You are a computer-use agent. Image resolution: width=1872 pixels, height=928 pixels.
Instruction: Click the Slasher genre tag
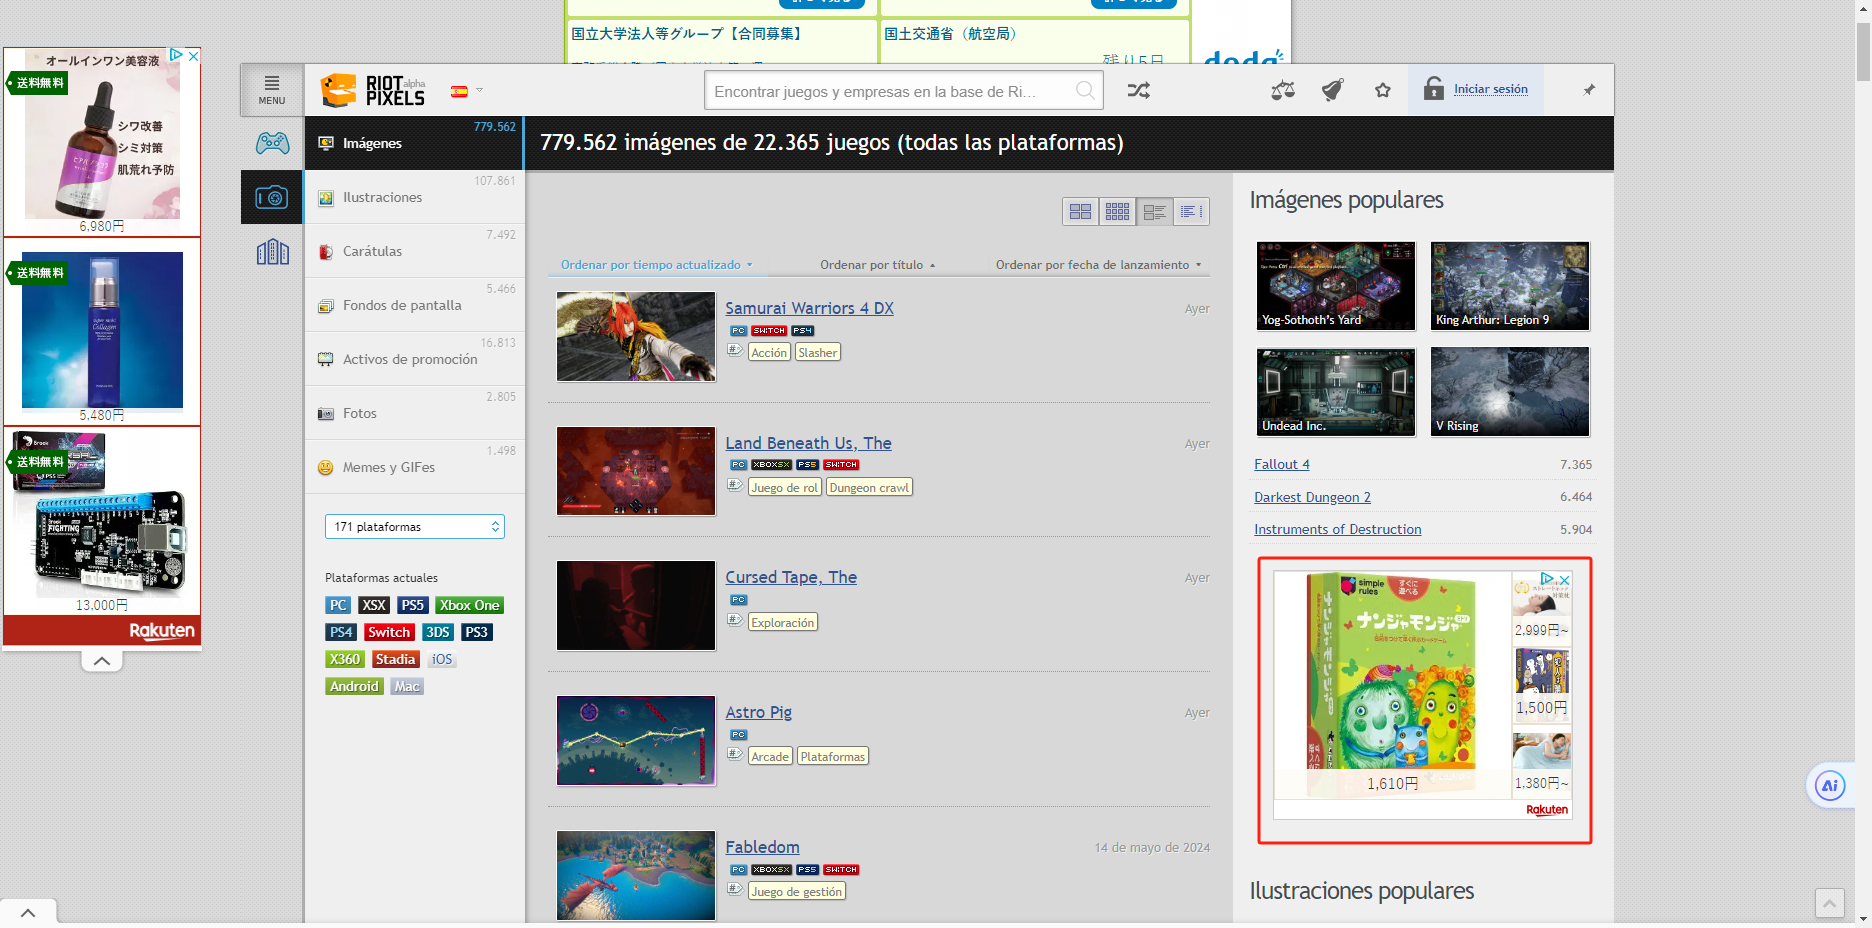click(817, 352)
